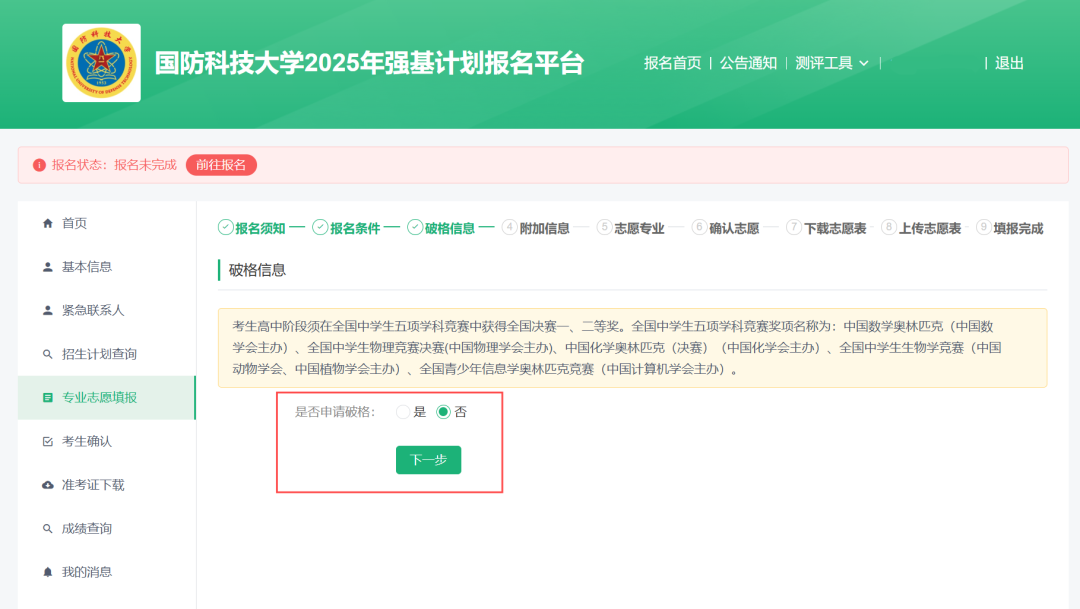Click the 附加信息 step label

(544, 229)
